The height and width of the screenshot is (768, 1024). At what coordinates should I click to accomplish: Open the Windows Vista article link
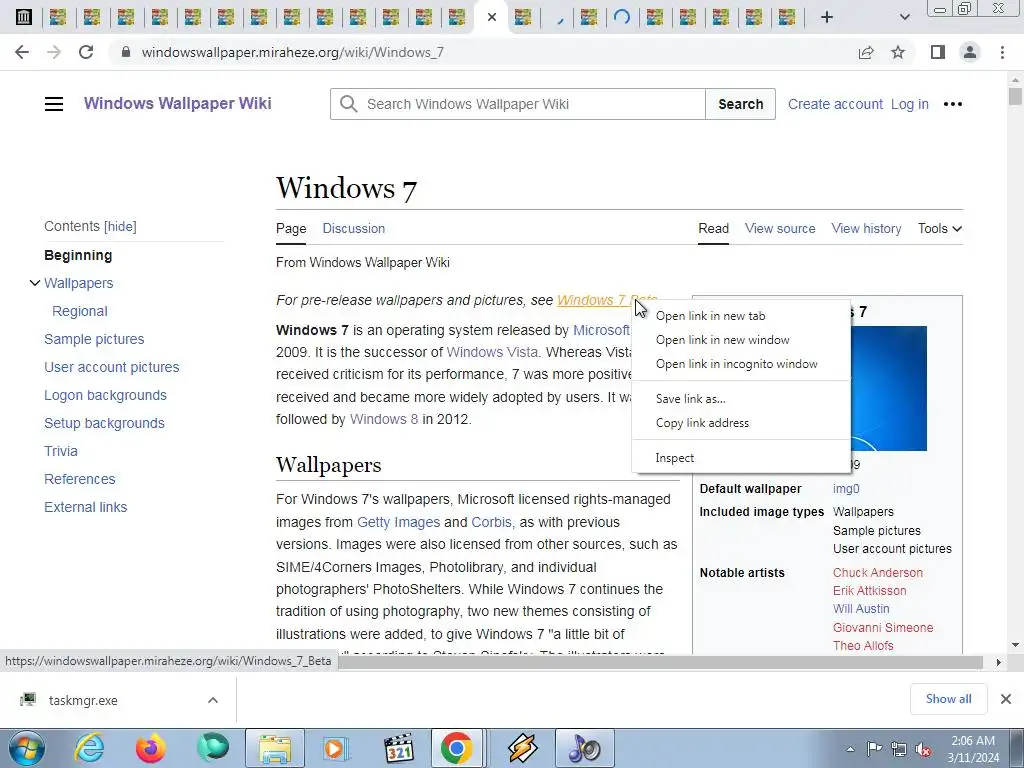492,352
